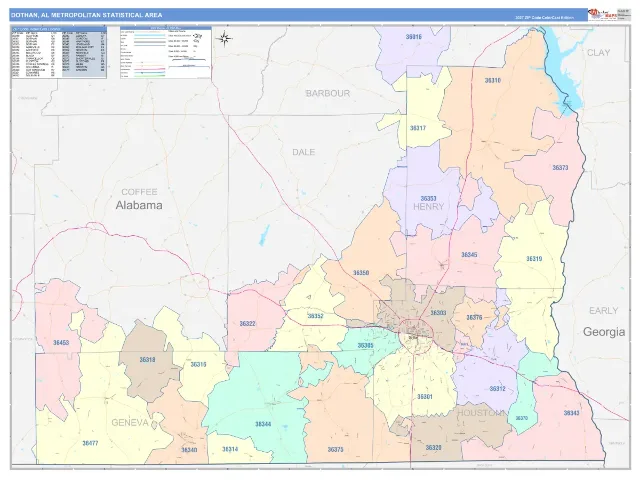Click ZIP code label 36305

365,346
